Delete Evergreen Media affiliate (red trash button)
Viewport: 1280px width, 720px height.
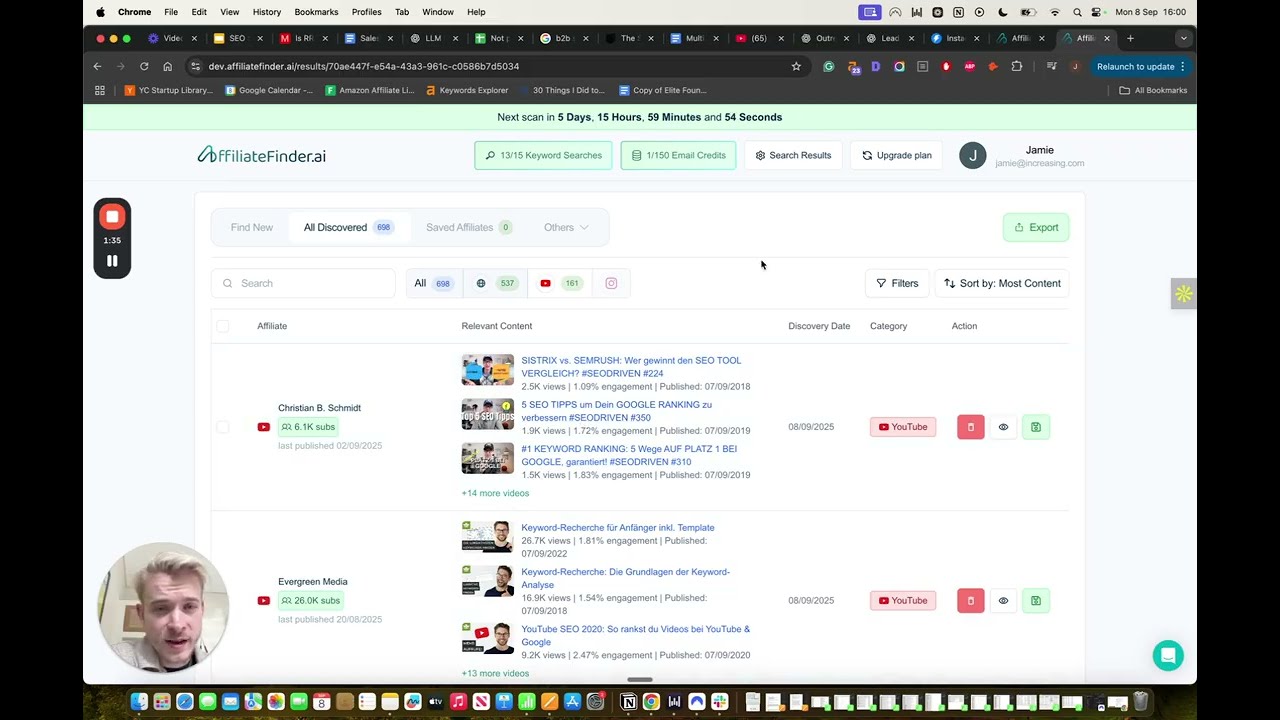[x=970, y=600]
